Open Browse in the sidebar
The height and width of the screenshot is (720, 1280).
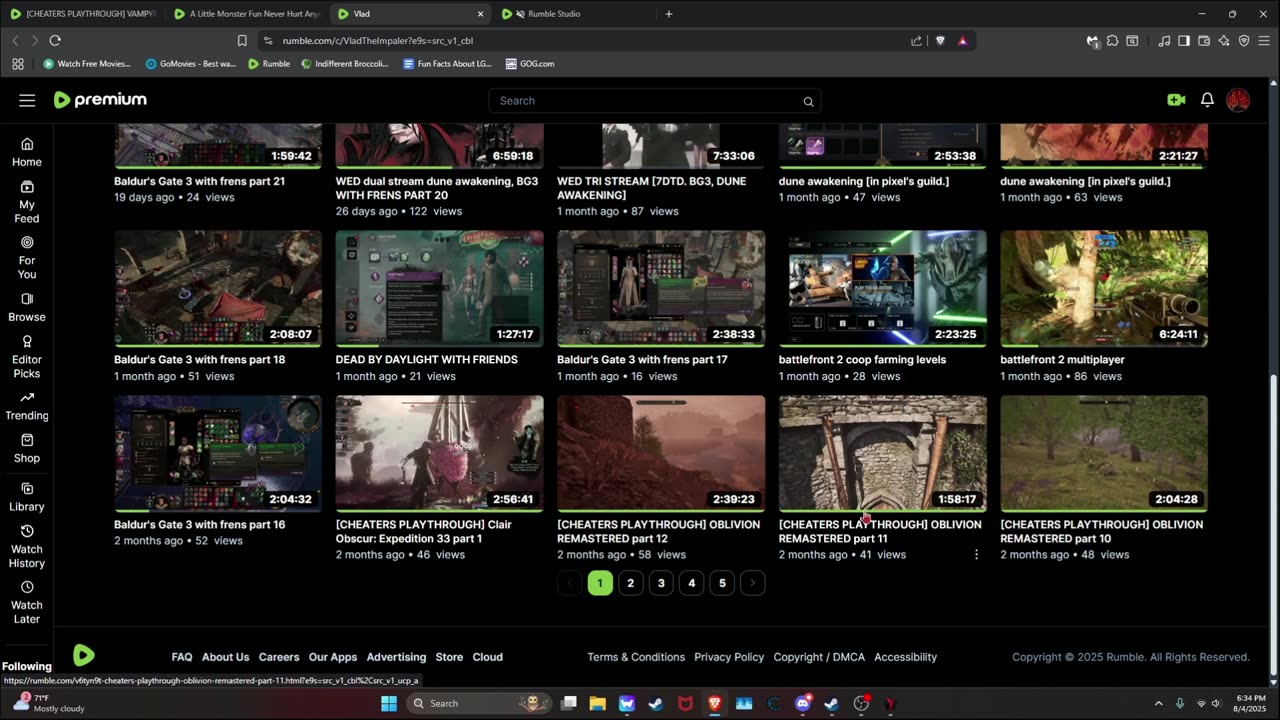(x=27, y=307)
